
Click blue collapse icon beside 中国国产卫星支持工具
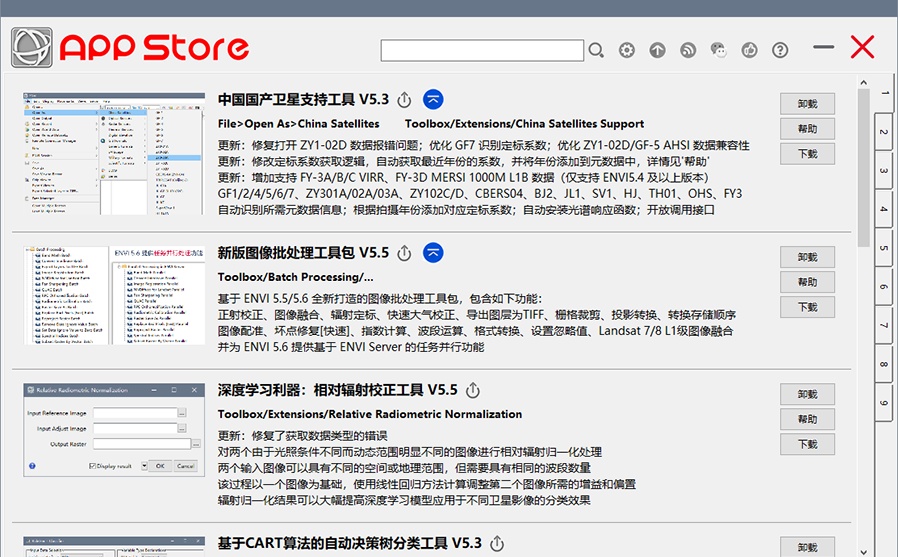click(433, 100)
